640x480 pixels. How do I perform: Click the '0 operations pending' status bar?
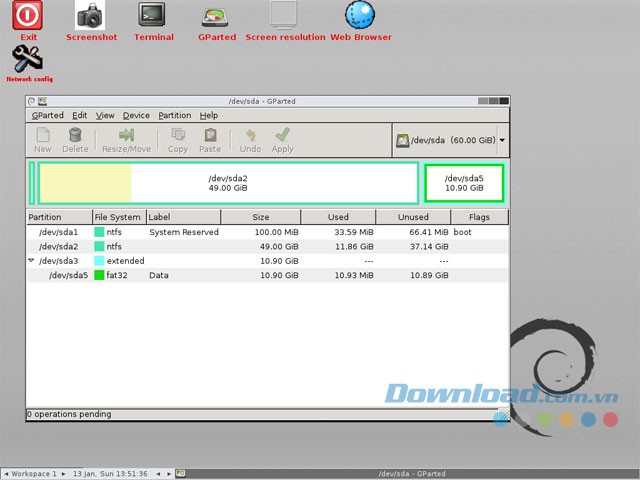pos(262,414)
